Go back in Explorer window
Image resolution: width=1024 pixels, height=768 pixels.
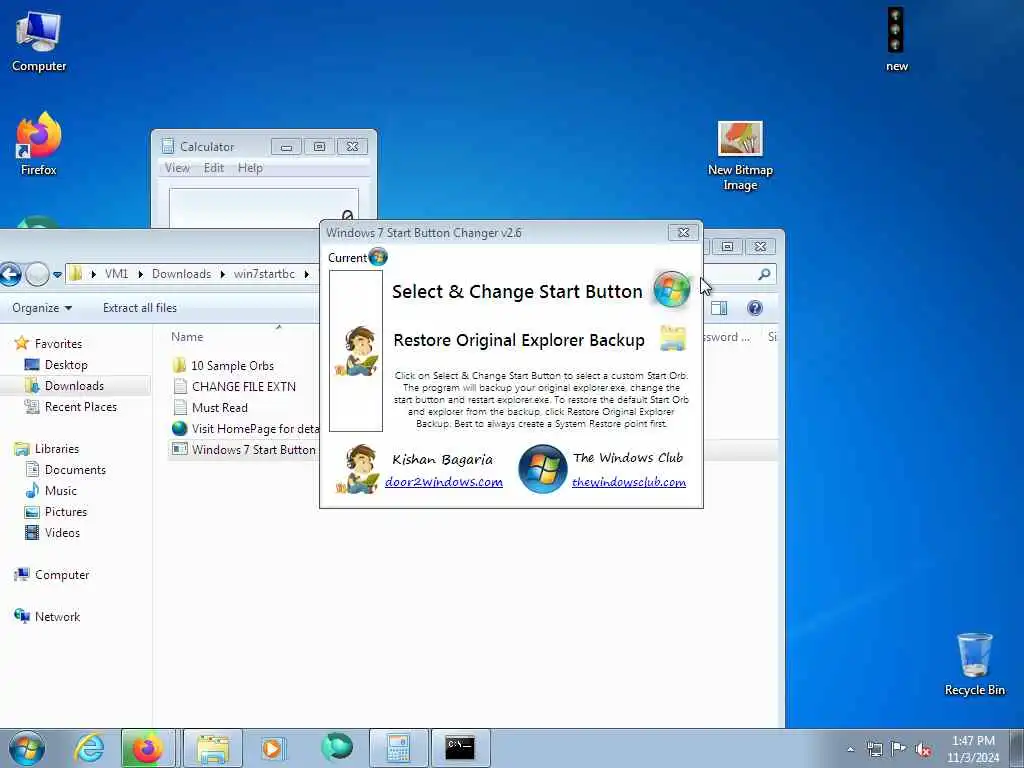coord(10,274)
